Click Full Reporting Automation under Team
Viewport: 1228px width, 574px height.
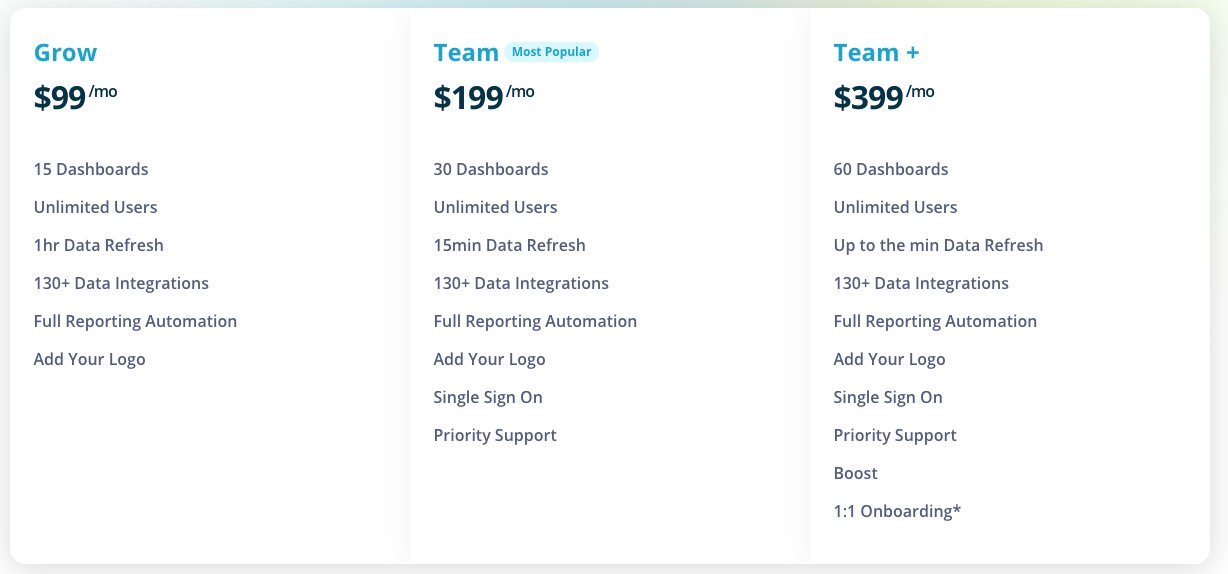pyautogui.click(x=535, y=321)
